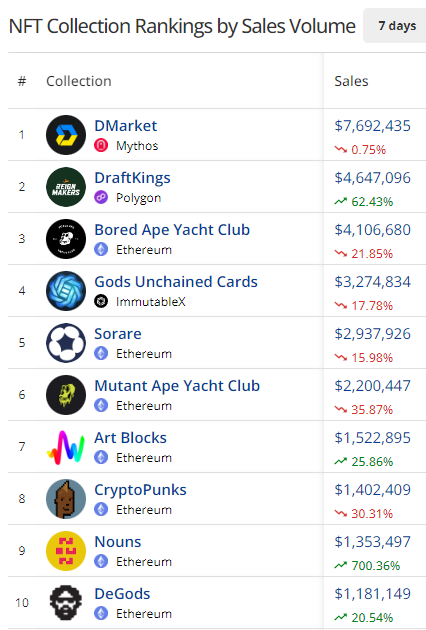This screenshot has height=630, width=426.
Task: Click the Mythos chain icon under DMarket
Action: [x=101, y=145]
